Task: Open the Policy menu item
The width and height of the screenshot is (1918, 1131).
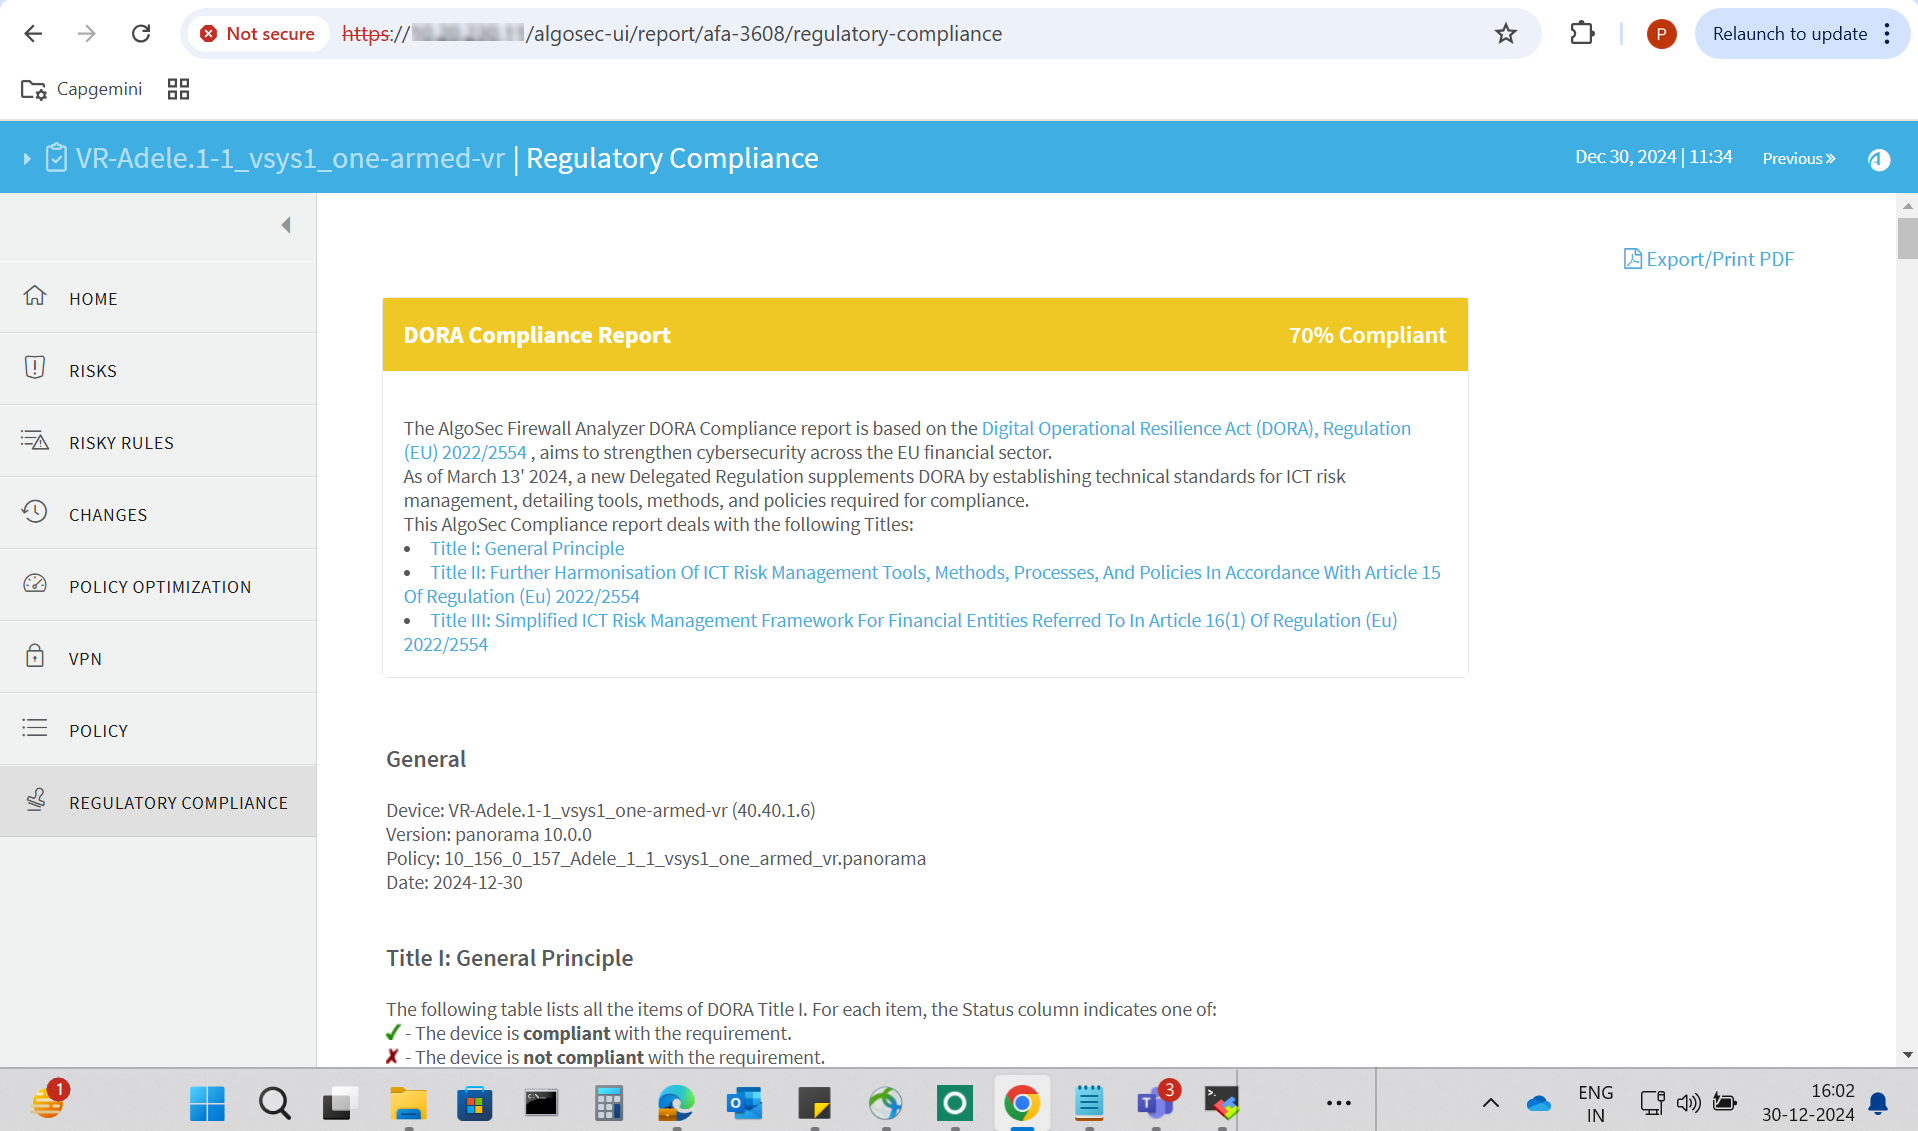Action: pos(98,731)
